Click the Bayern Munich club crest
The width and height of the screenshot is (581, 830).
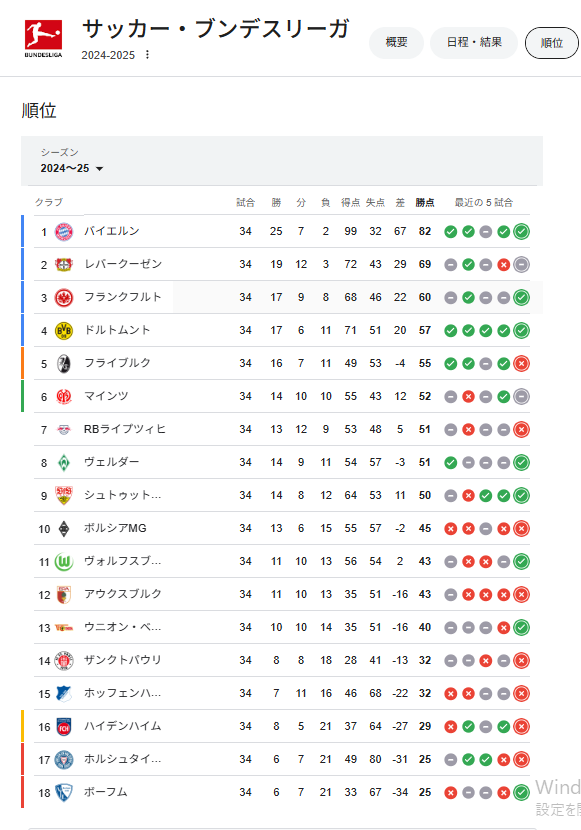click(x=64, y=231)
